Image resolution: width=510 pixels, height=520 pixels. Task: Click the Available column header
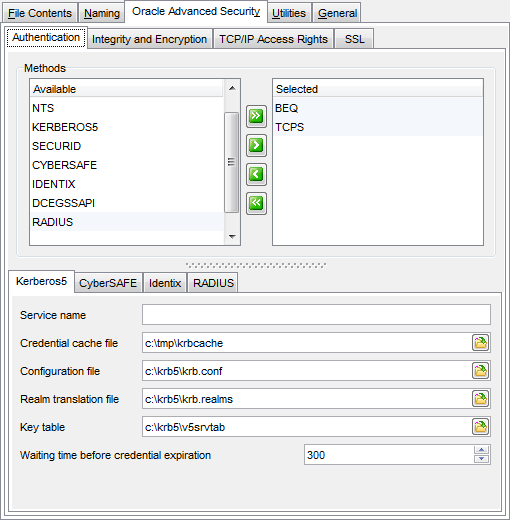click(x=127, y=89)
